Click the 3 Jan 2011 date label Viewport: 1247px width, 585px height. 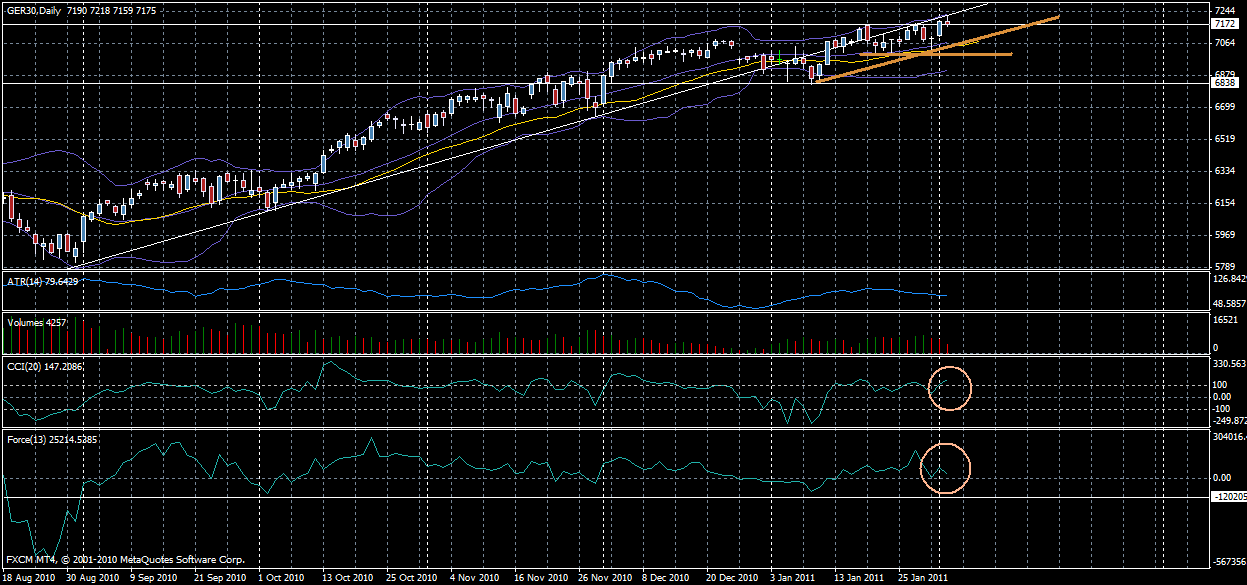pos(795,578)
